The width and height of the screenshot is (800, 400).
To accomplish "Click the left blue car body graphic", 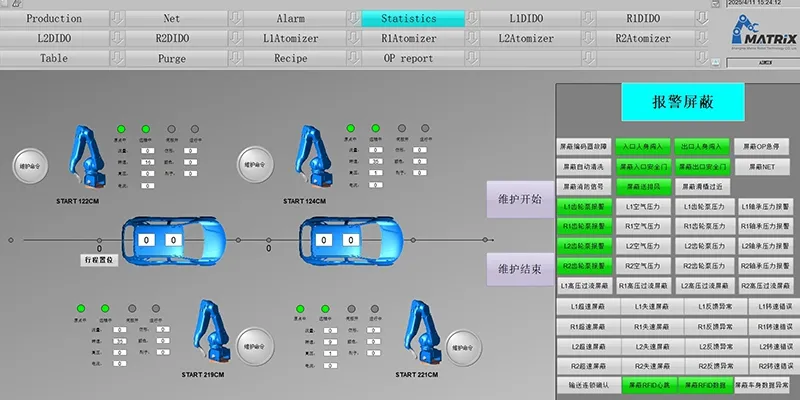I will pos(173,240).
